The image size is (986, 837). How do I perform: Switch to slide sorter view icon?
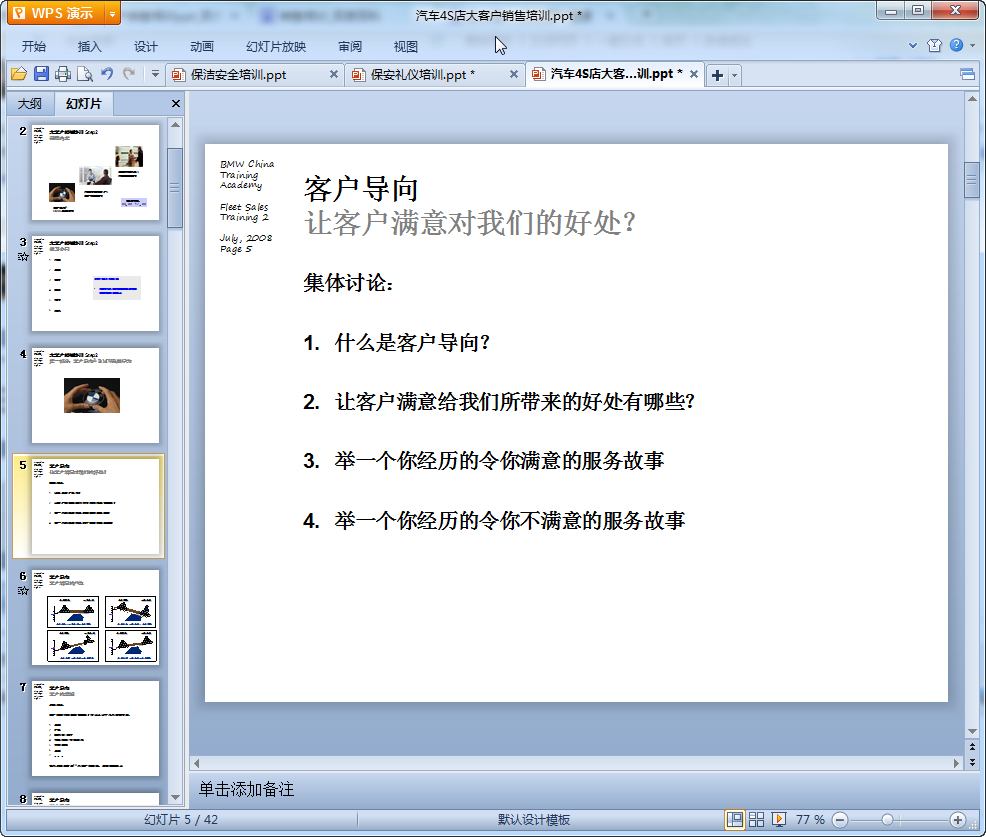(756, 819)
